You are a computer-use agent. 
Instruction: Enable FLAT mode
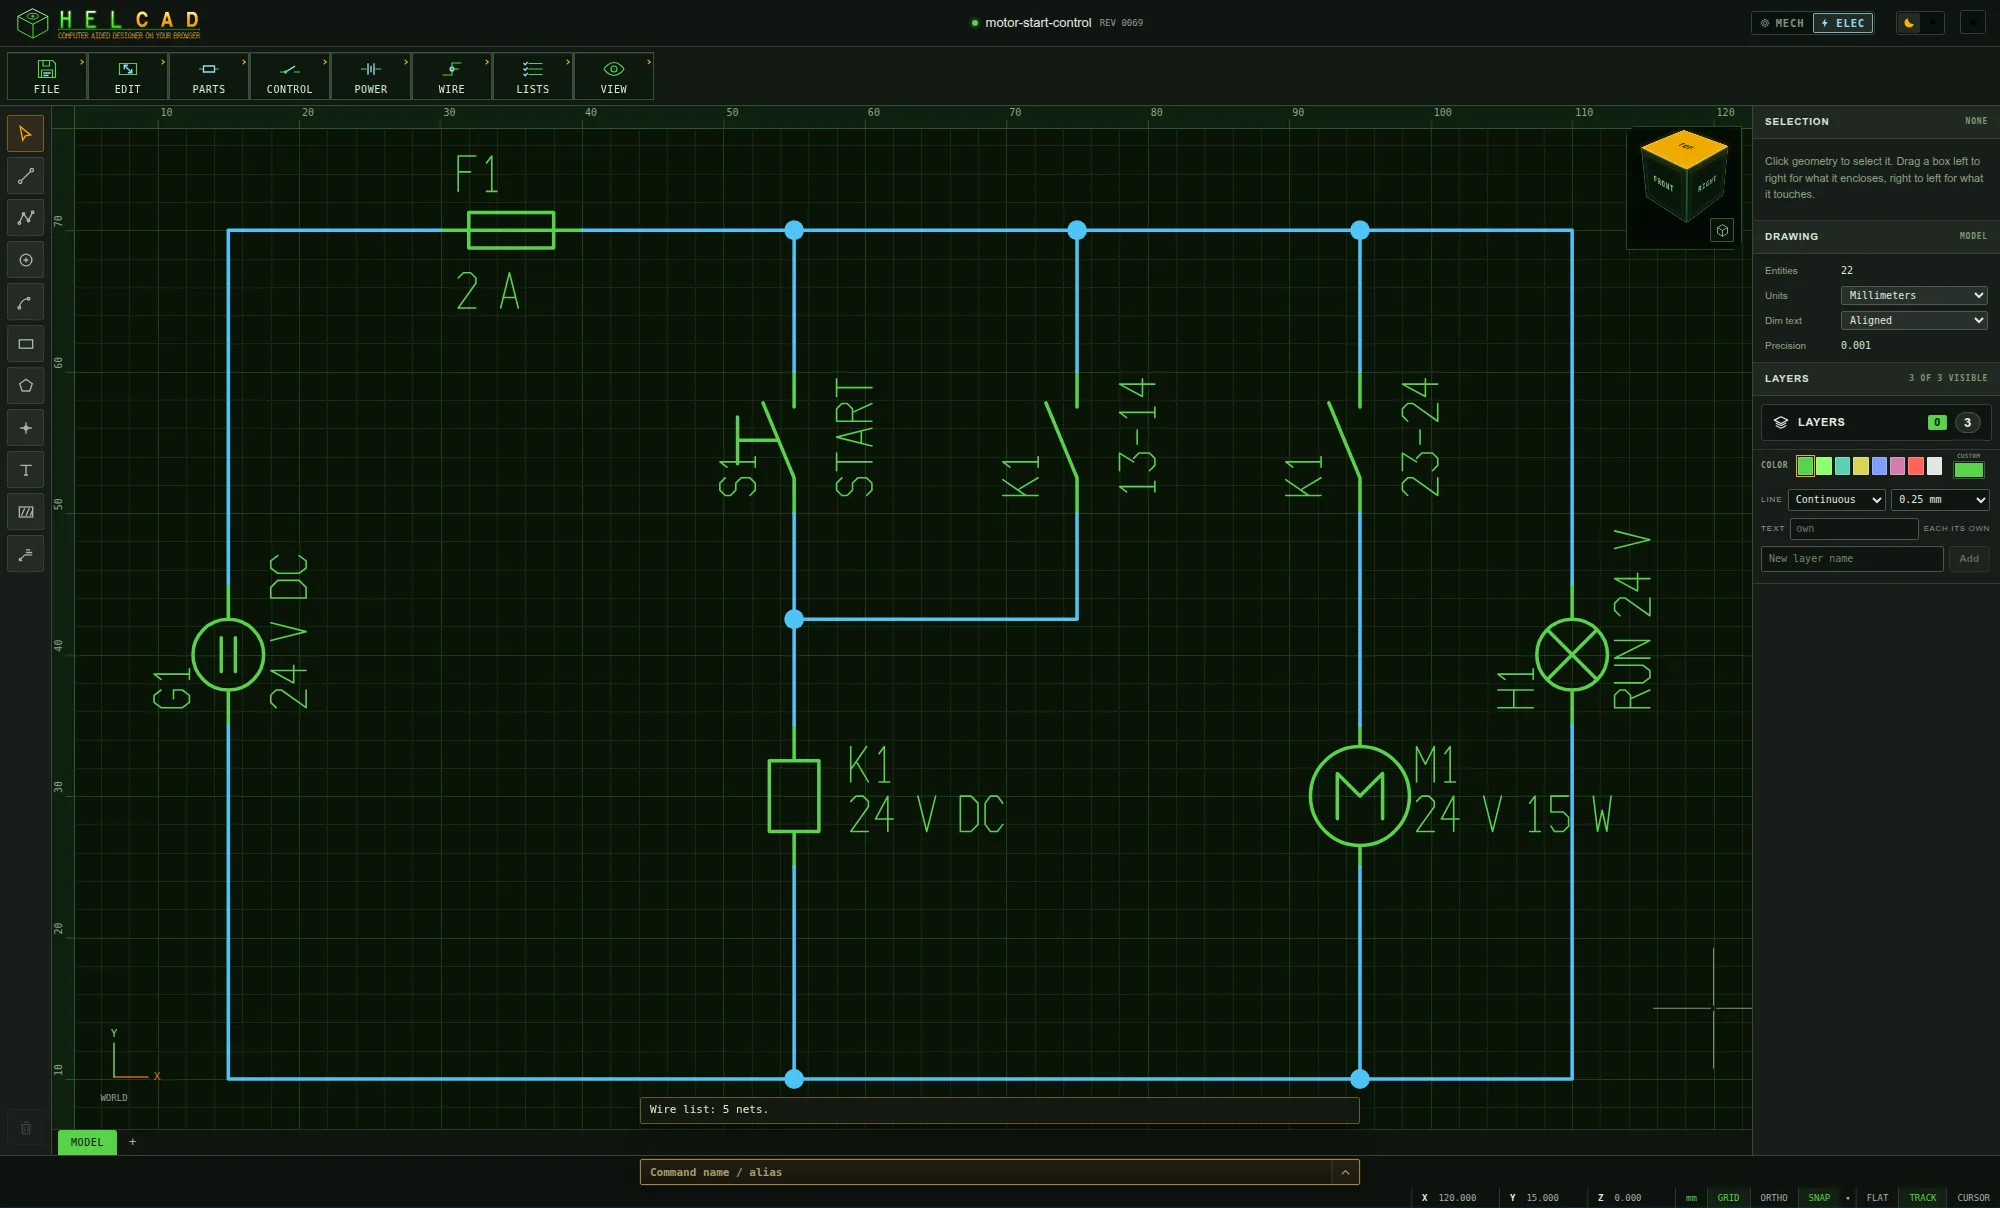pos(1878,1197)
